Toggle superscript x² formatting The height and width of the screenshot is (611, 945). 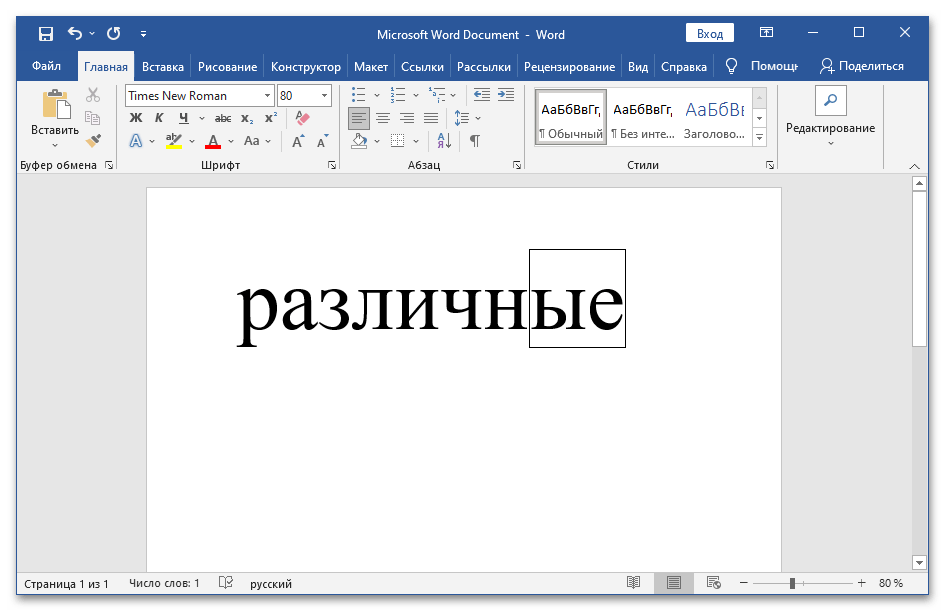(x=271, y=118)
